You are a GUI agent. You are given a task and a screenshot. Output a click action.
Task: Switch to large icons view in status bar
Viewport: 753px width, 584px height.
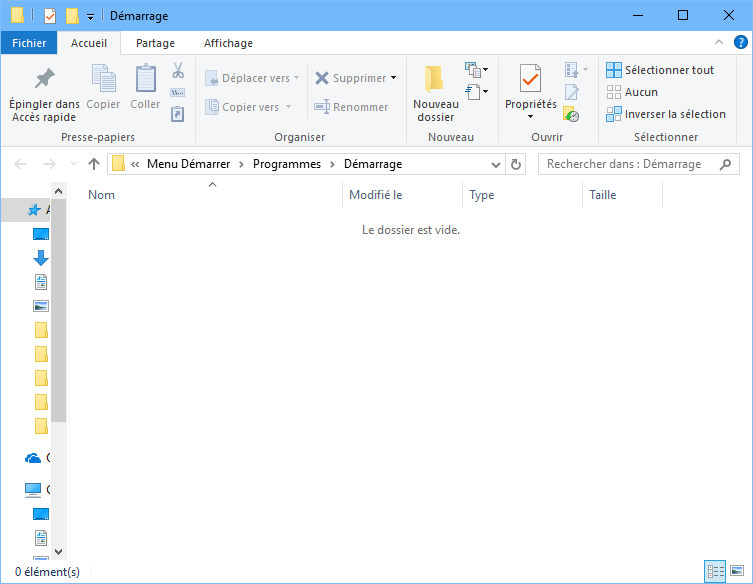point(737,572)
